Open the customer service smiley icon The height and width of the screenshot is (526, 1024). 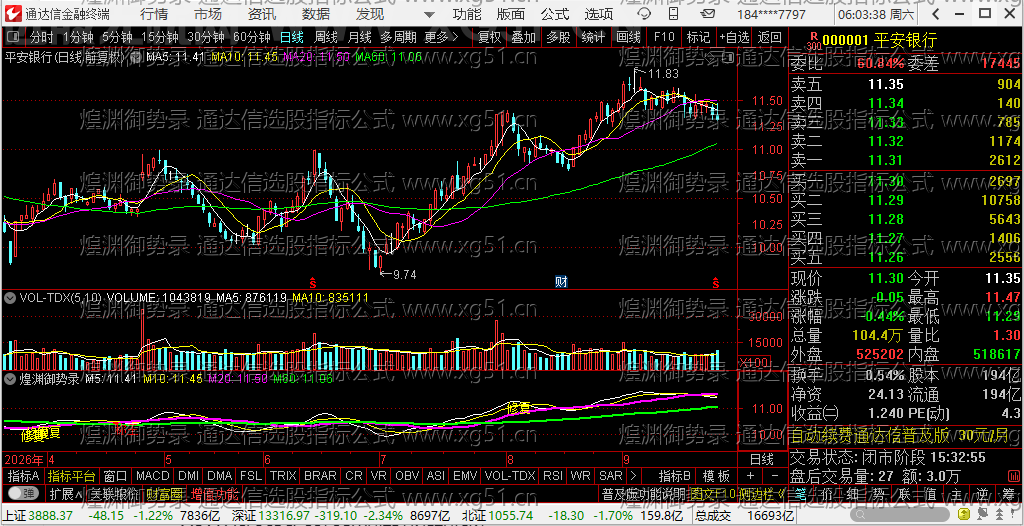coord(644,14)
